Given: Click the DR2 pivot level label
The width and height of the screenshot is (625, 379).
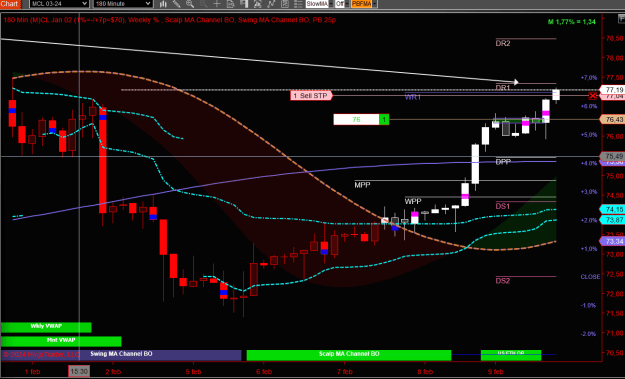Looking at the screenshot, I should pyautogui.click(x=503, y=43).
